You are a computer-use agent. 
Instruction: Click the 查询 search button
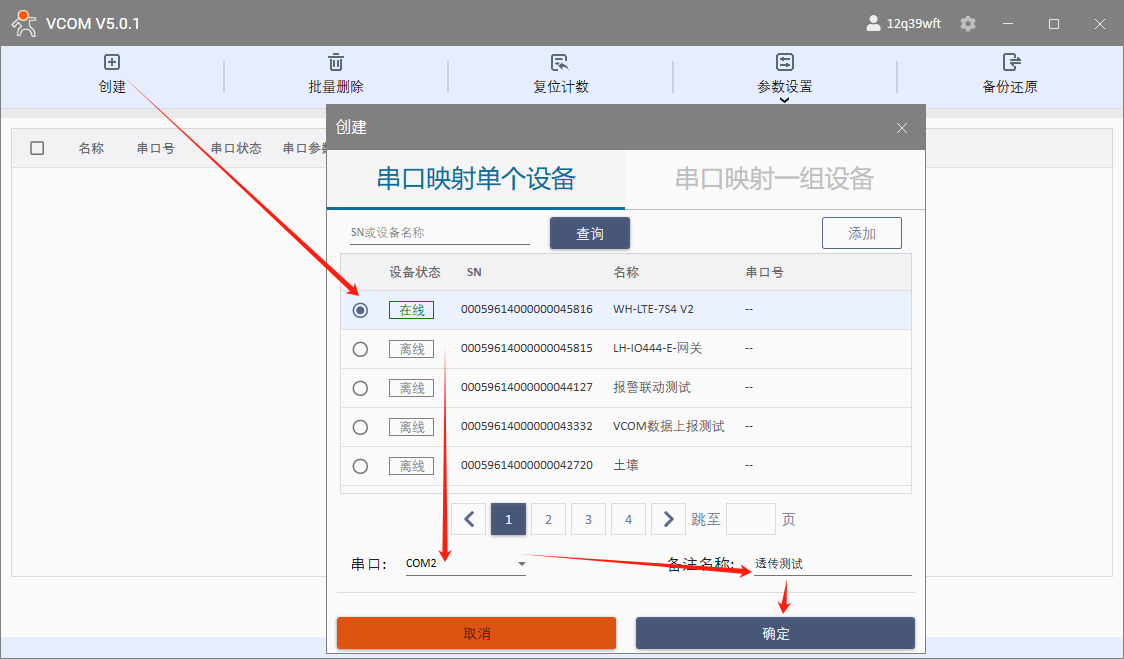point(590,233)
